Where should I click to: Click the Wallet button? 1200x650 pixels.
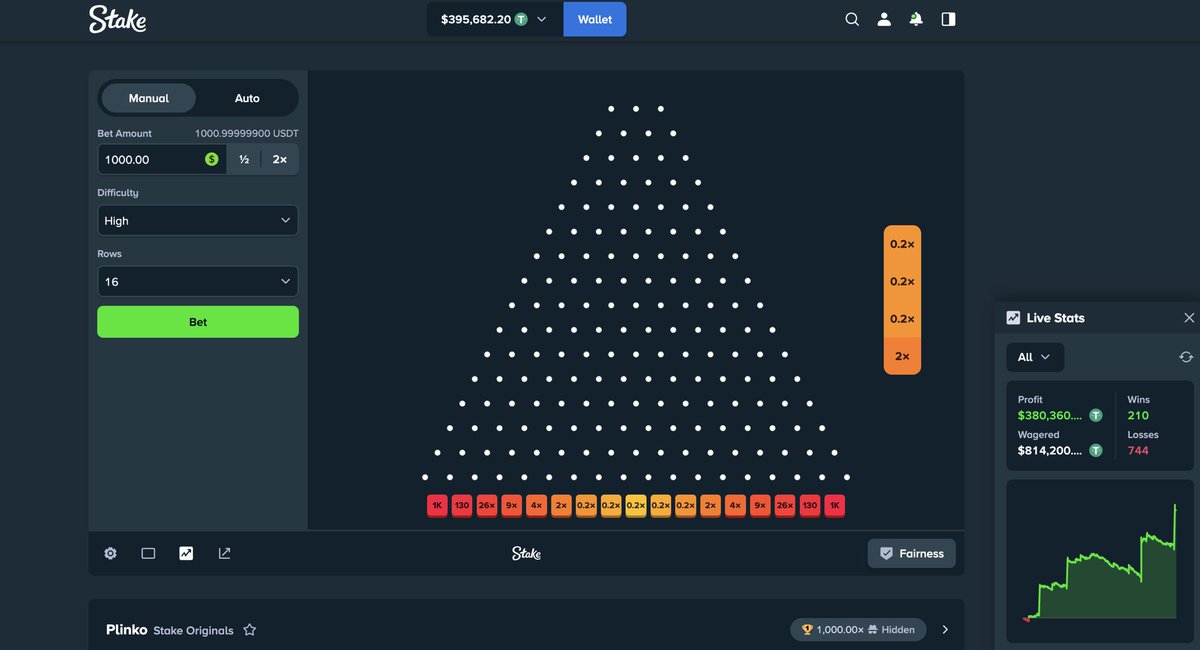[x=595, y=19]
